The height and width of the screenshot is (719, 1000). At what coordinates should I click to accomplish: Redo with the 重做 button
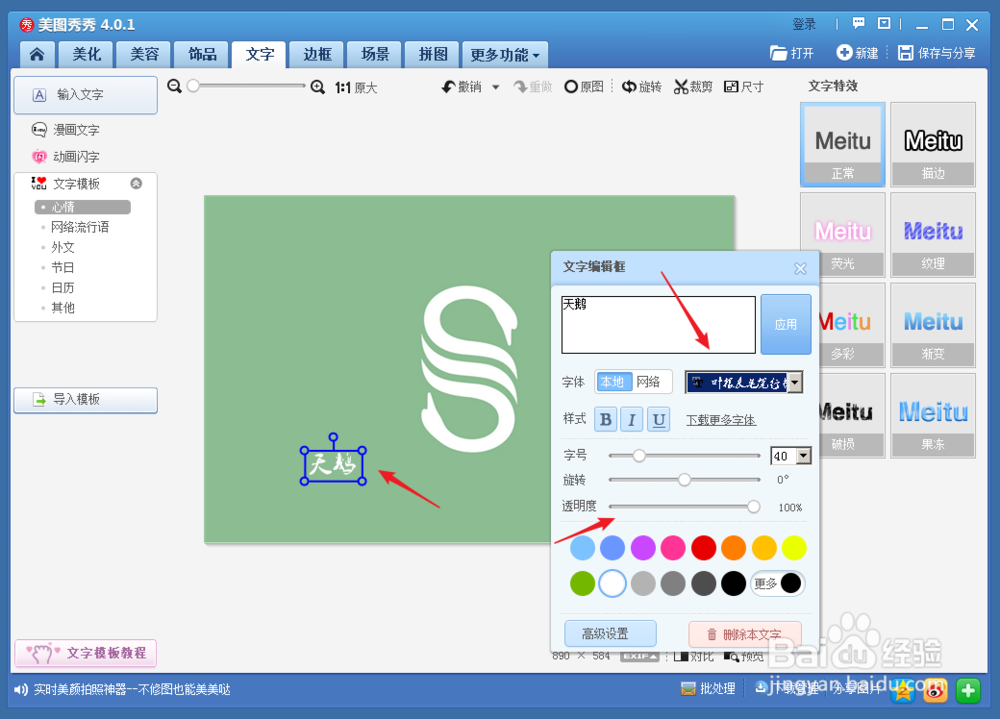click(533, 87)
